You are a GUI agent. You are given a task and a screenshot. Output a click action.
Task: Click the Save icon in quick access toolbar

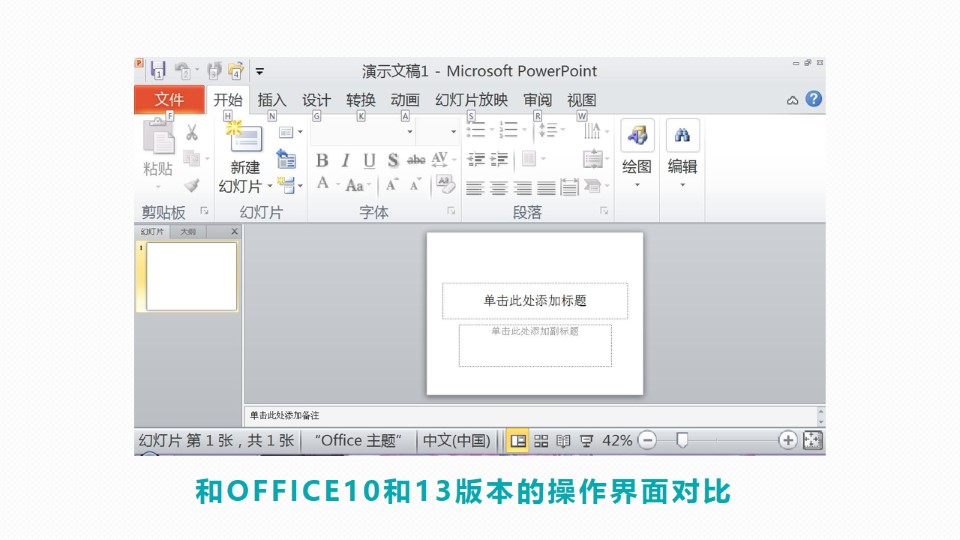(158, 70)
